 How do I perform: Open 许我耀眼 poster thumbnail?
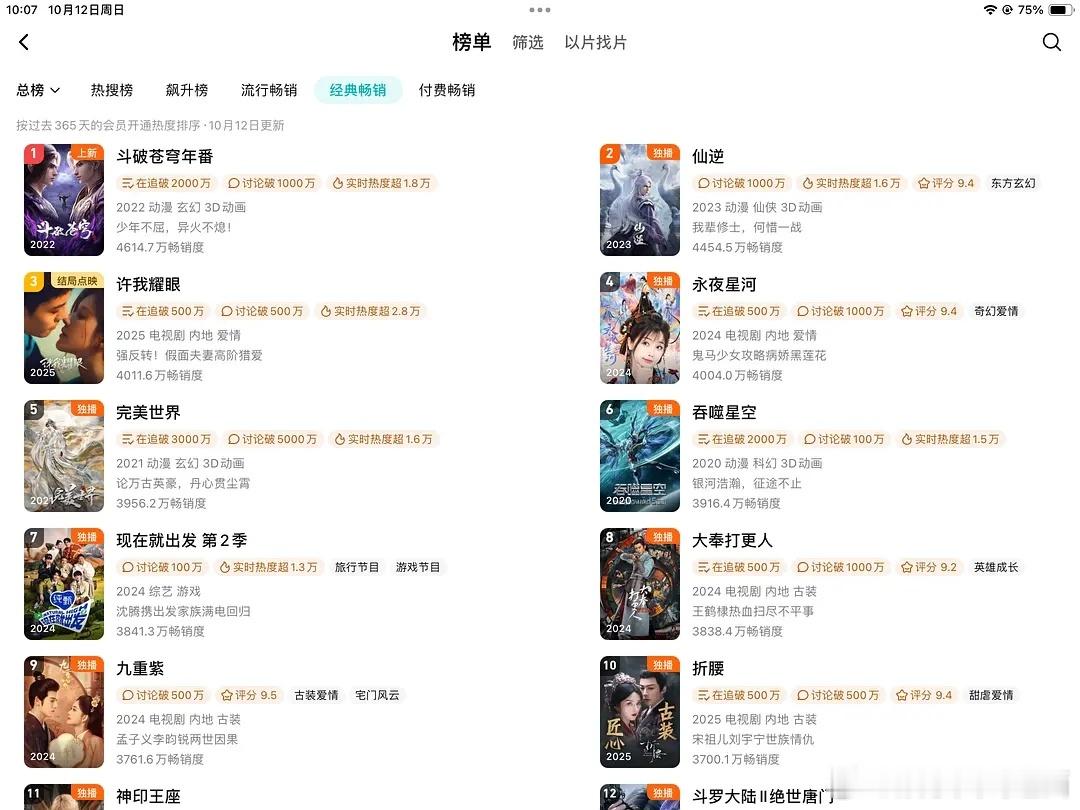coord(64,328)
